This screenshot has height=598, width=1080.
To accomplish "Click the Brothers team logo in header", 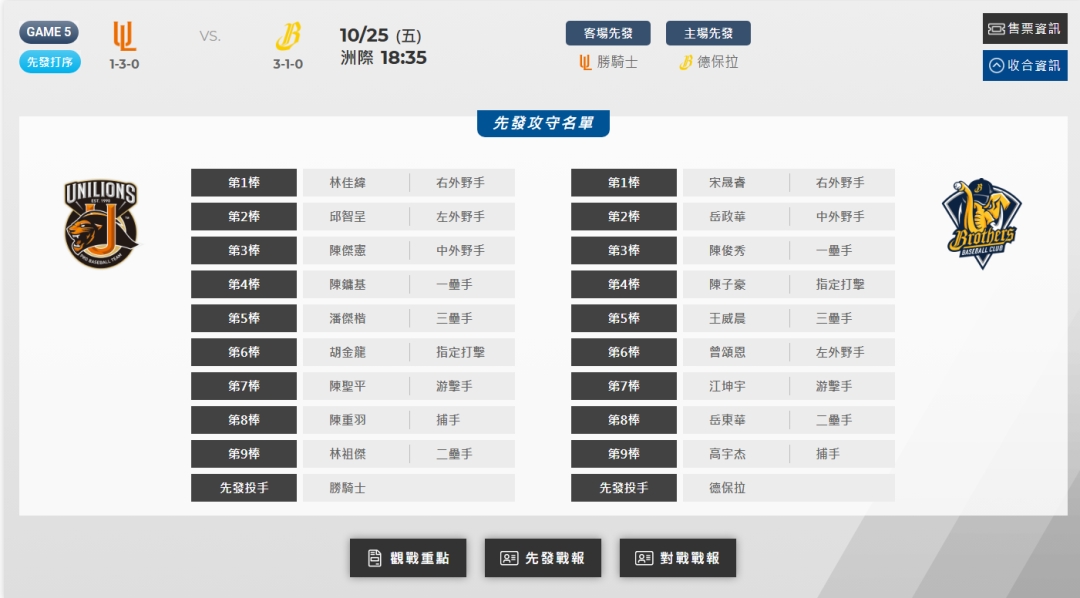I will pos(288,37).
